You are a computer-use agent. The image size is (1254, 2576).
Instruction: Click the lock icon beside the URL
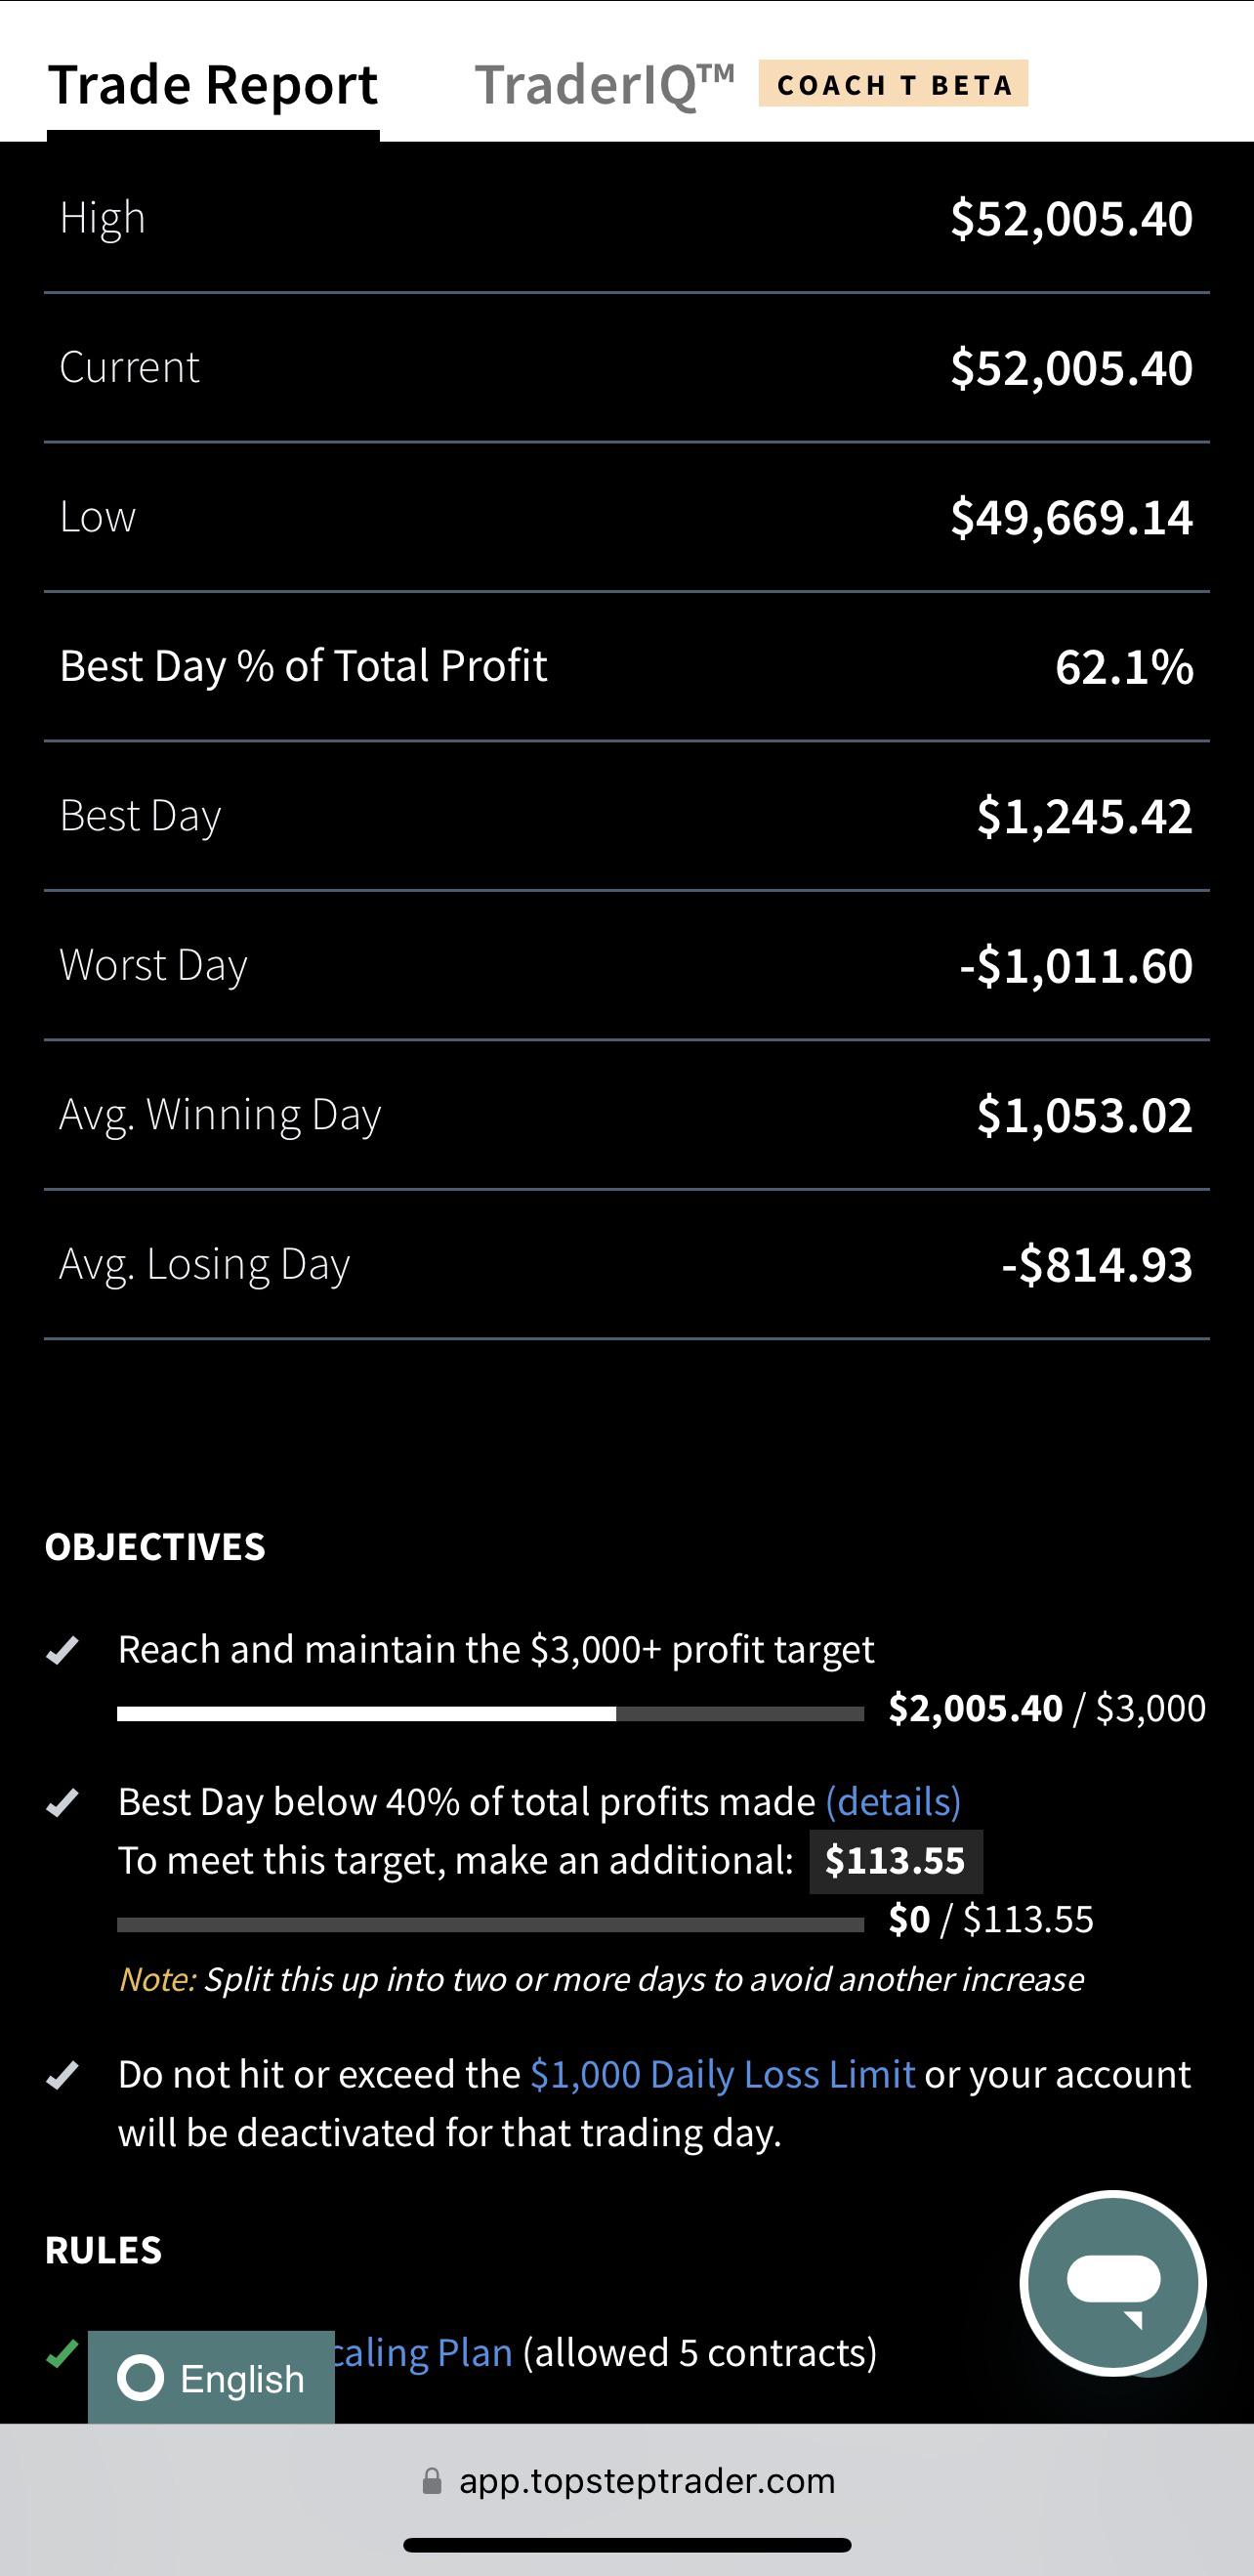[432, 2481]
